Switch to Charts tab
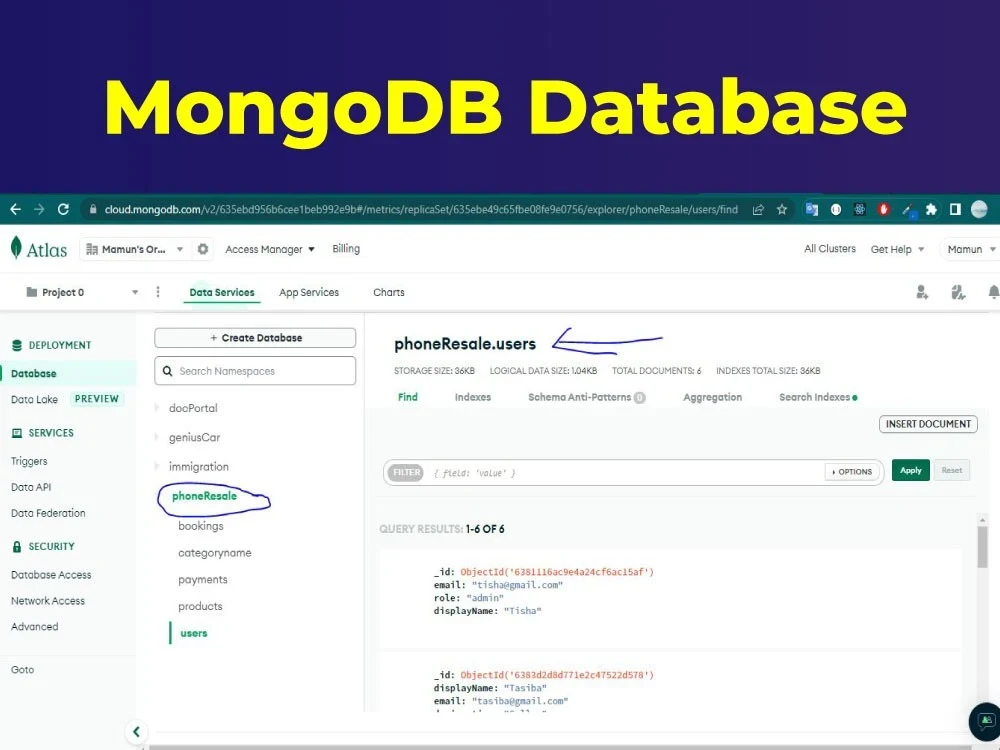Image resolution: width=1000 pixels, height=750 pixels. [x=388, y=292]
